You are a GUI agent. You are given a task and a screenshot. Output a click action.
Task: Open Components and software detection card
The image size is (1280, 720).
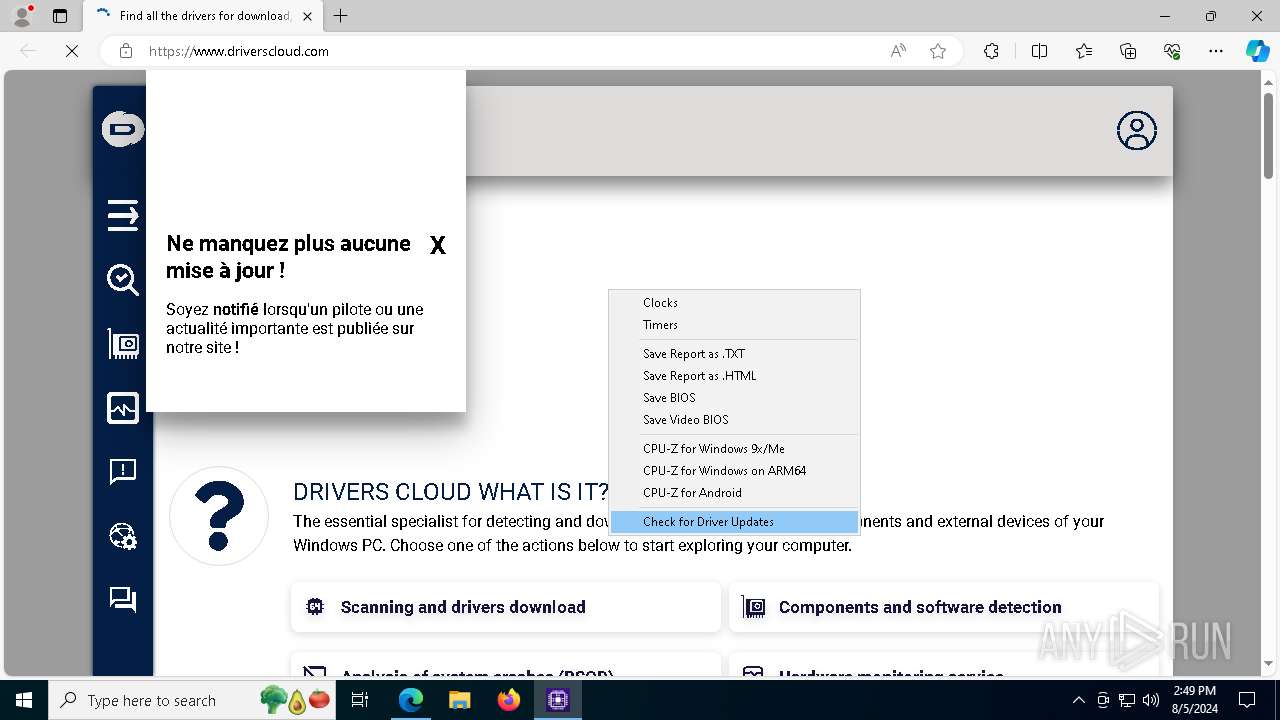[944, 607]
